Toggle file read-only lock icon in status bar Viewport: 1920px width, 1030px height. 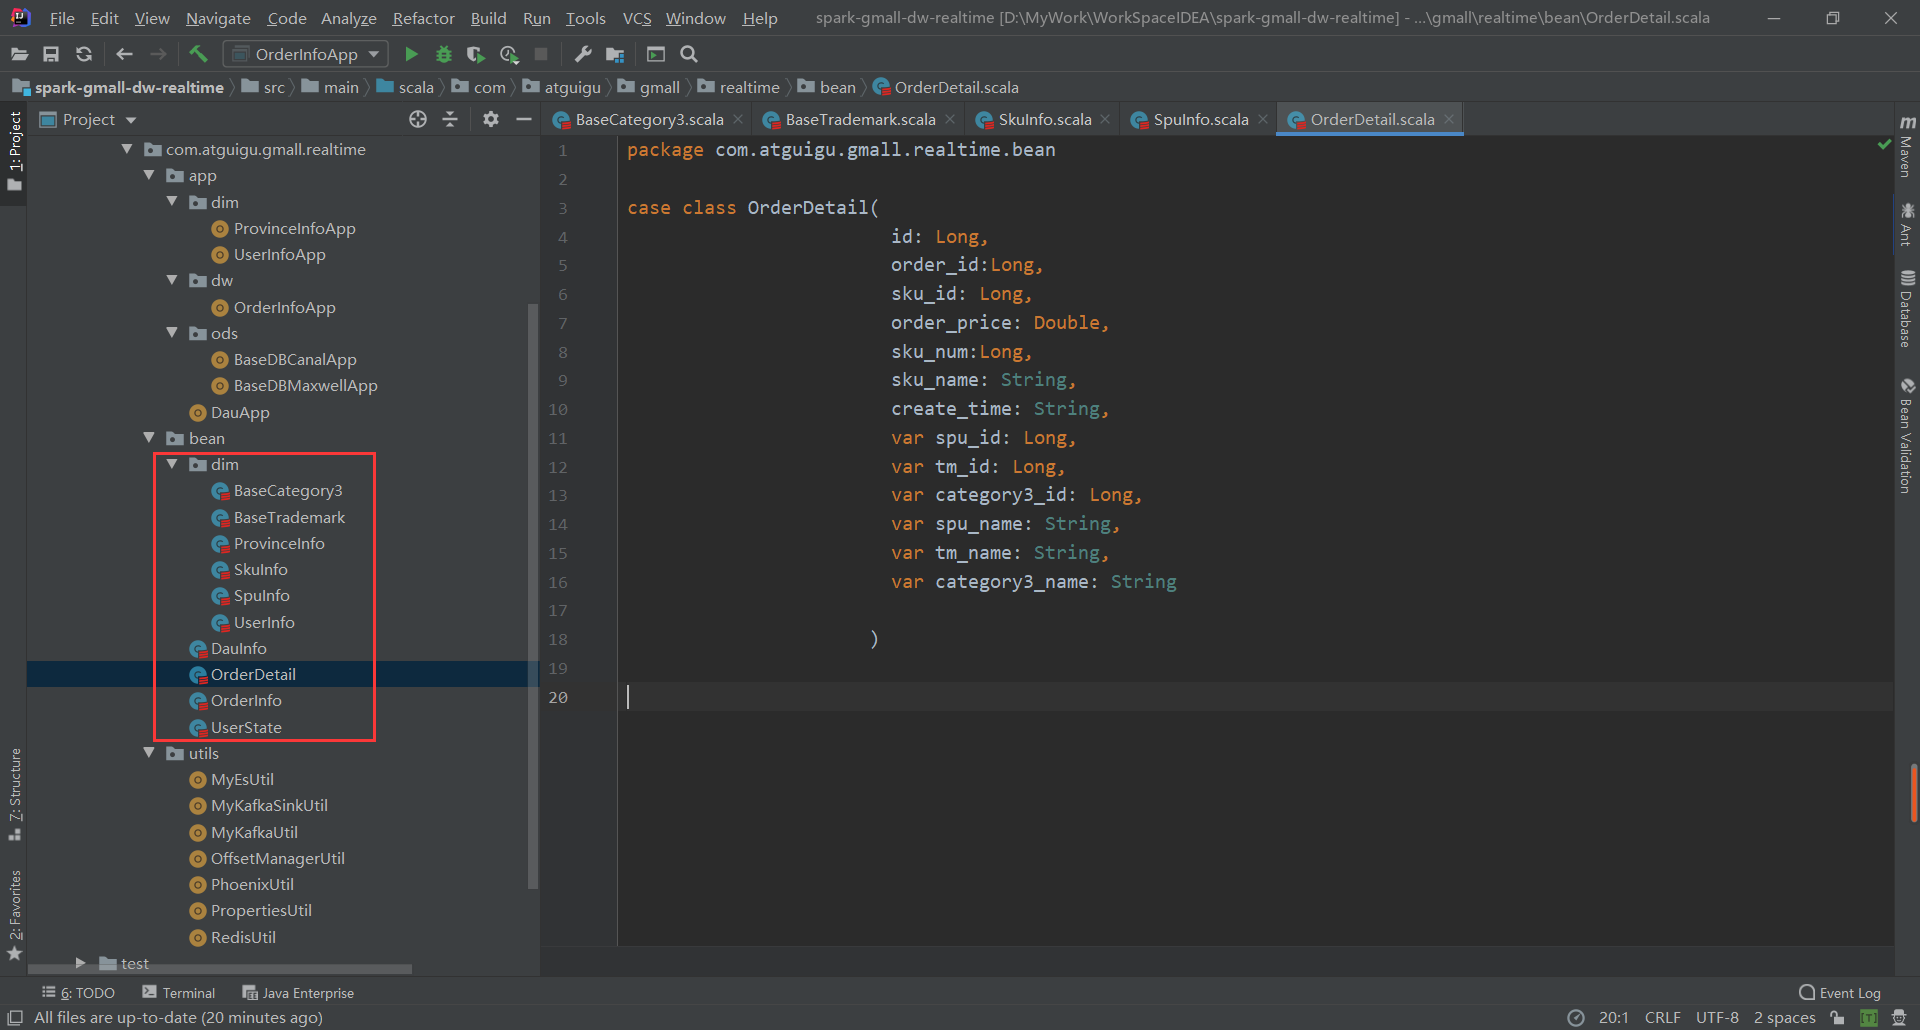point(1837,1017)
